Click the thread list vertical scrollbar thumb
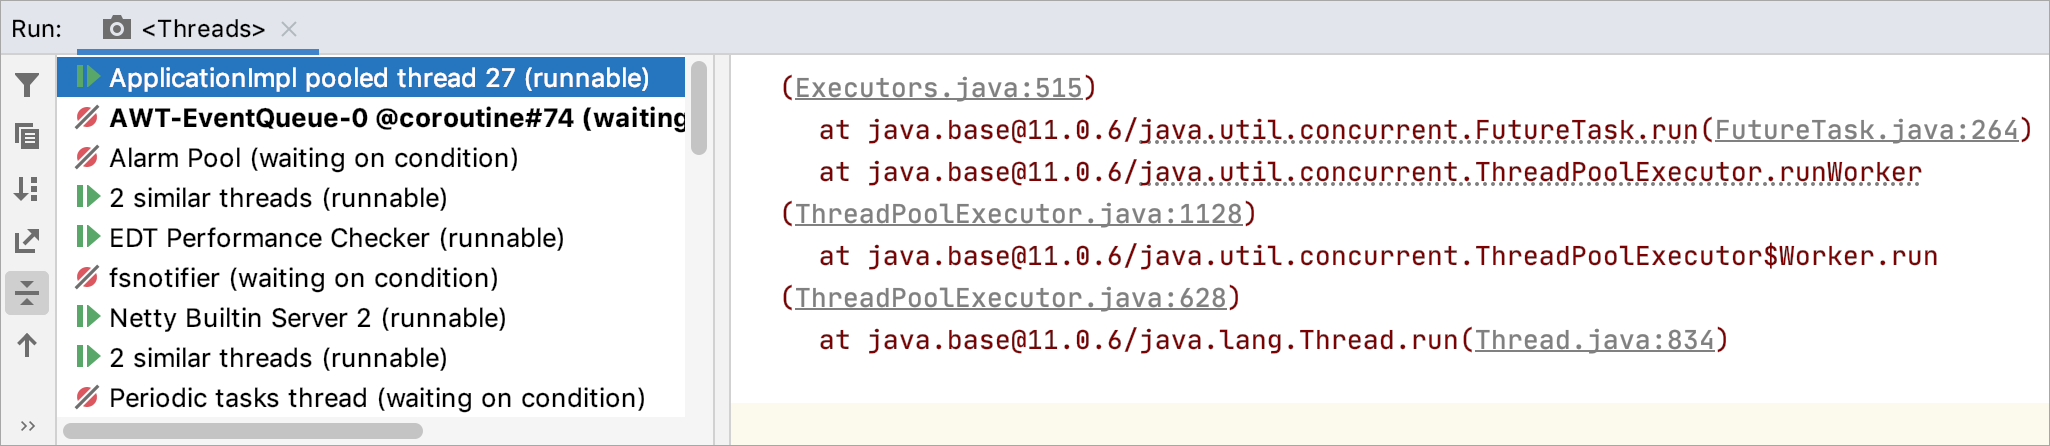The image size is (2050, 446). point(699,108)
